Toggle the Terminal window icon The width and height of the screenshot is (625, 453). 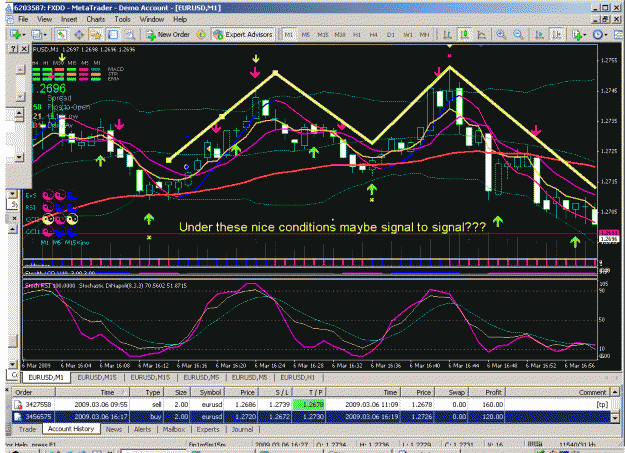click(x=113, y=35)
